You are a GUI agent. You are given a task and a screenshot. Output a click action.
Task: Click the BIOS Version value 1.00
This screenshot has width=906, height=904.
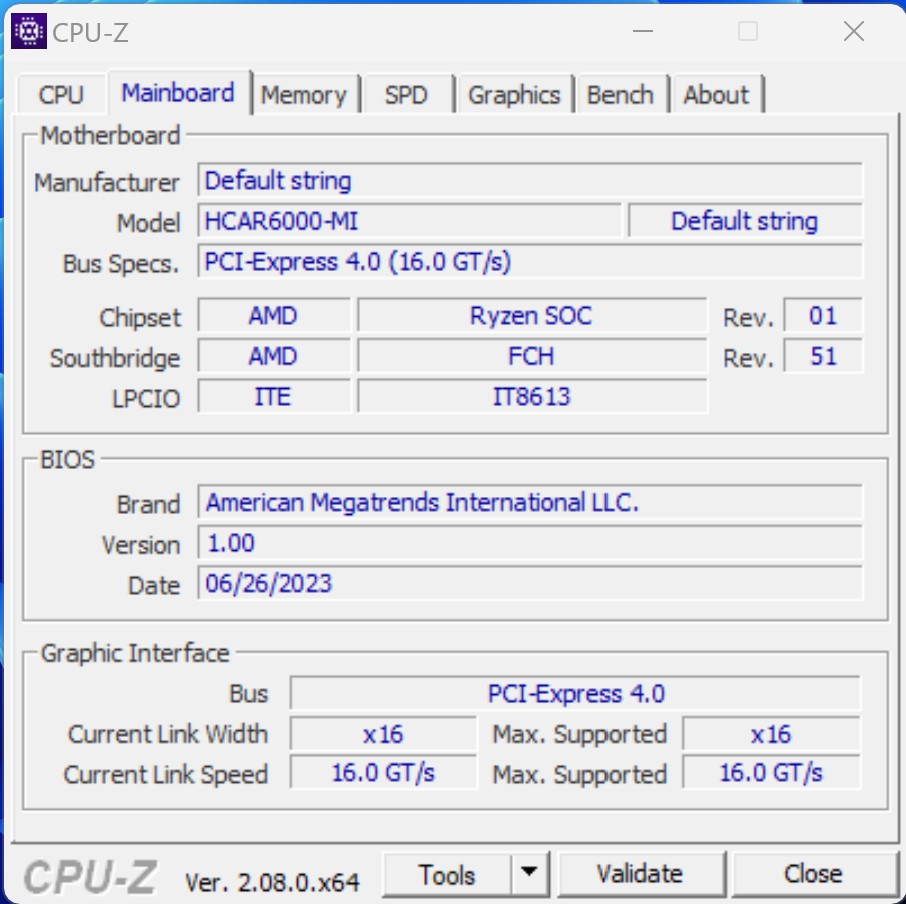click(x=530, y=542)
